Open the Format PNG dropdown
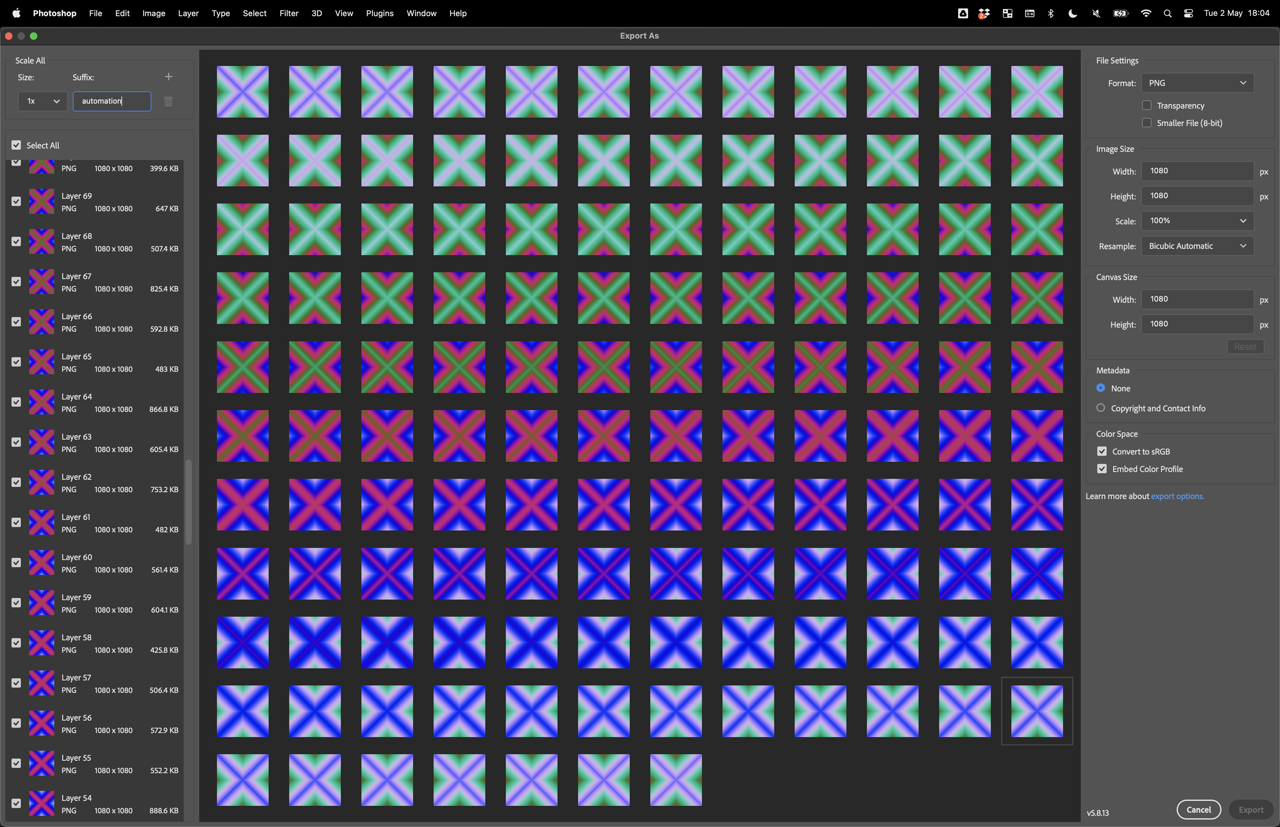This screenshot has width=1280, height=827. (1197, 83)
